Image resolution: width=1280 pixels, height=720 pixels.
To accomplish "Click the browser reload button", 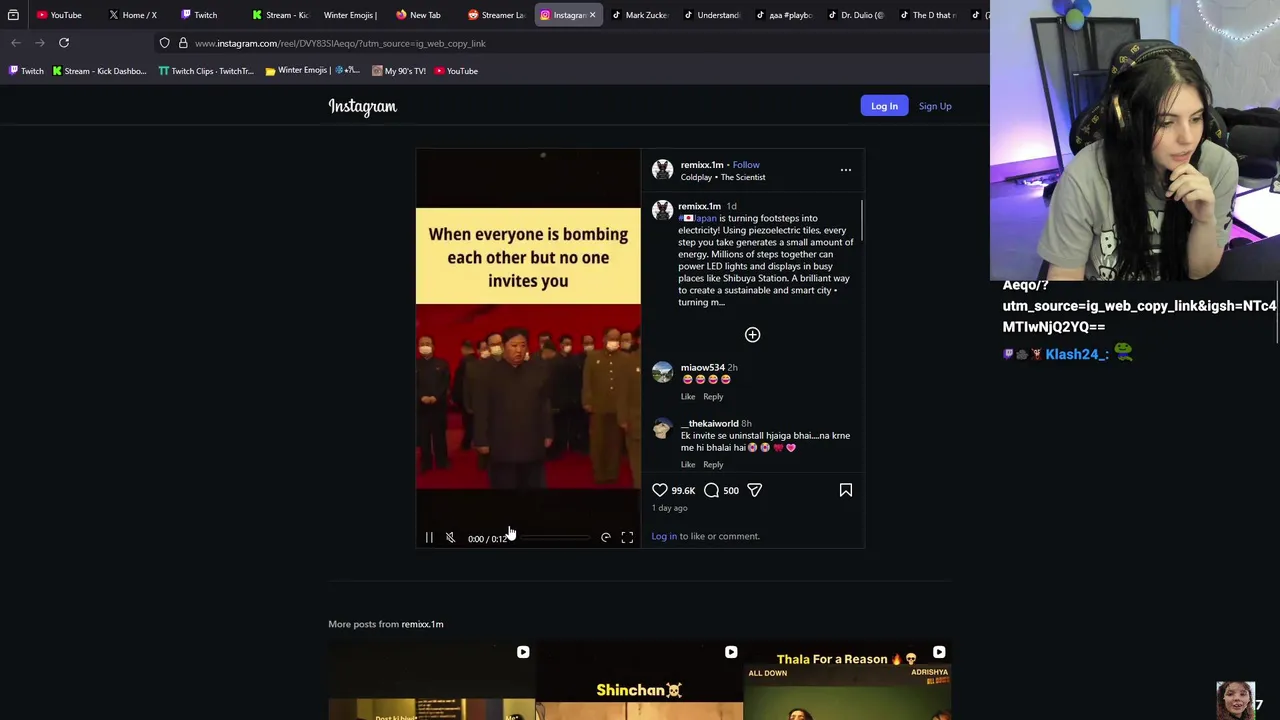I will pos(64,43).
